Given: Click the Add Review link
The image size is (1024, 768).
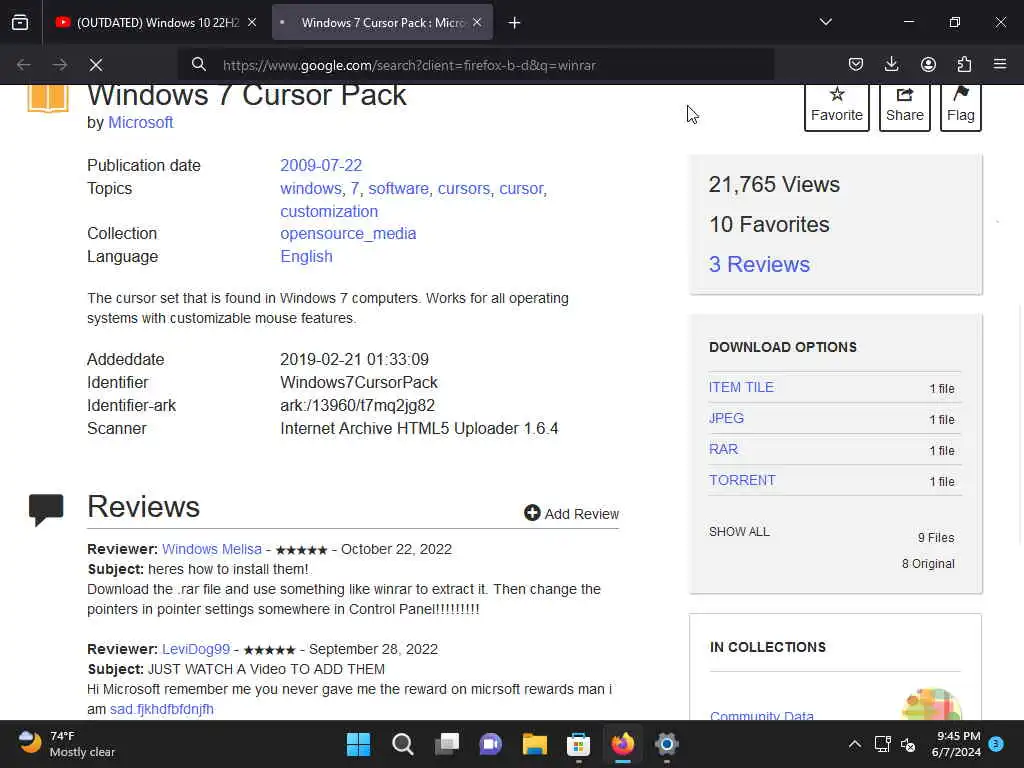Looking at the screenshot, I should tap(571, 513).
